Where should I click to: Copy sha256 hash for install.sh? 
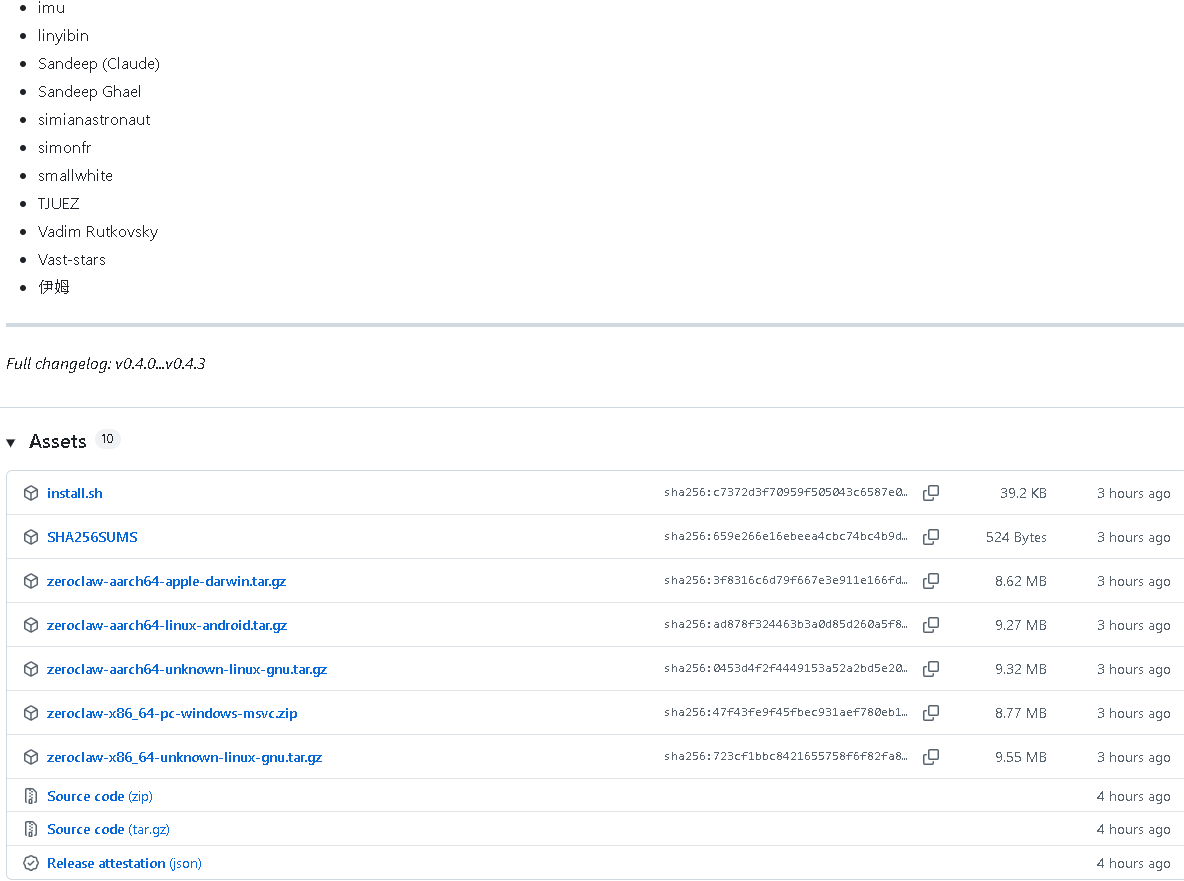[931, 493]
